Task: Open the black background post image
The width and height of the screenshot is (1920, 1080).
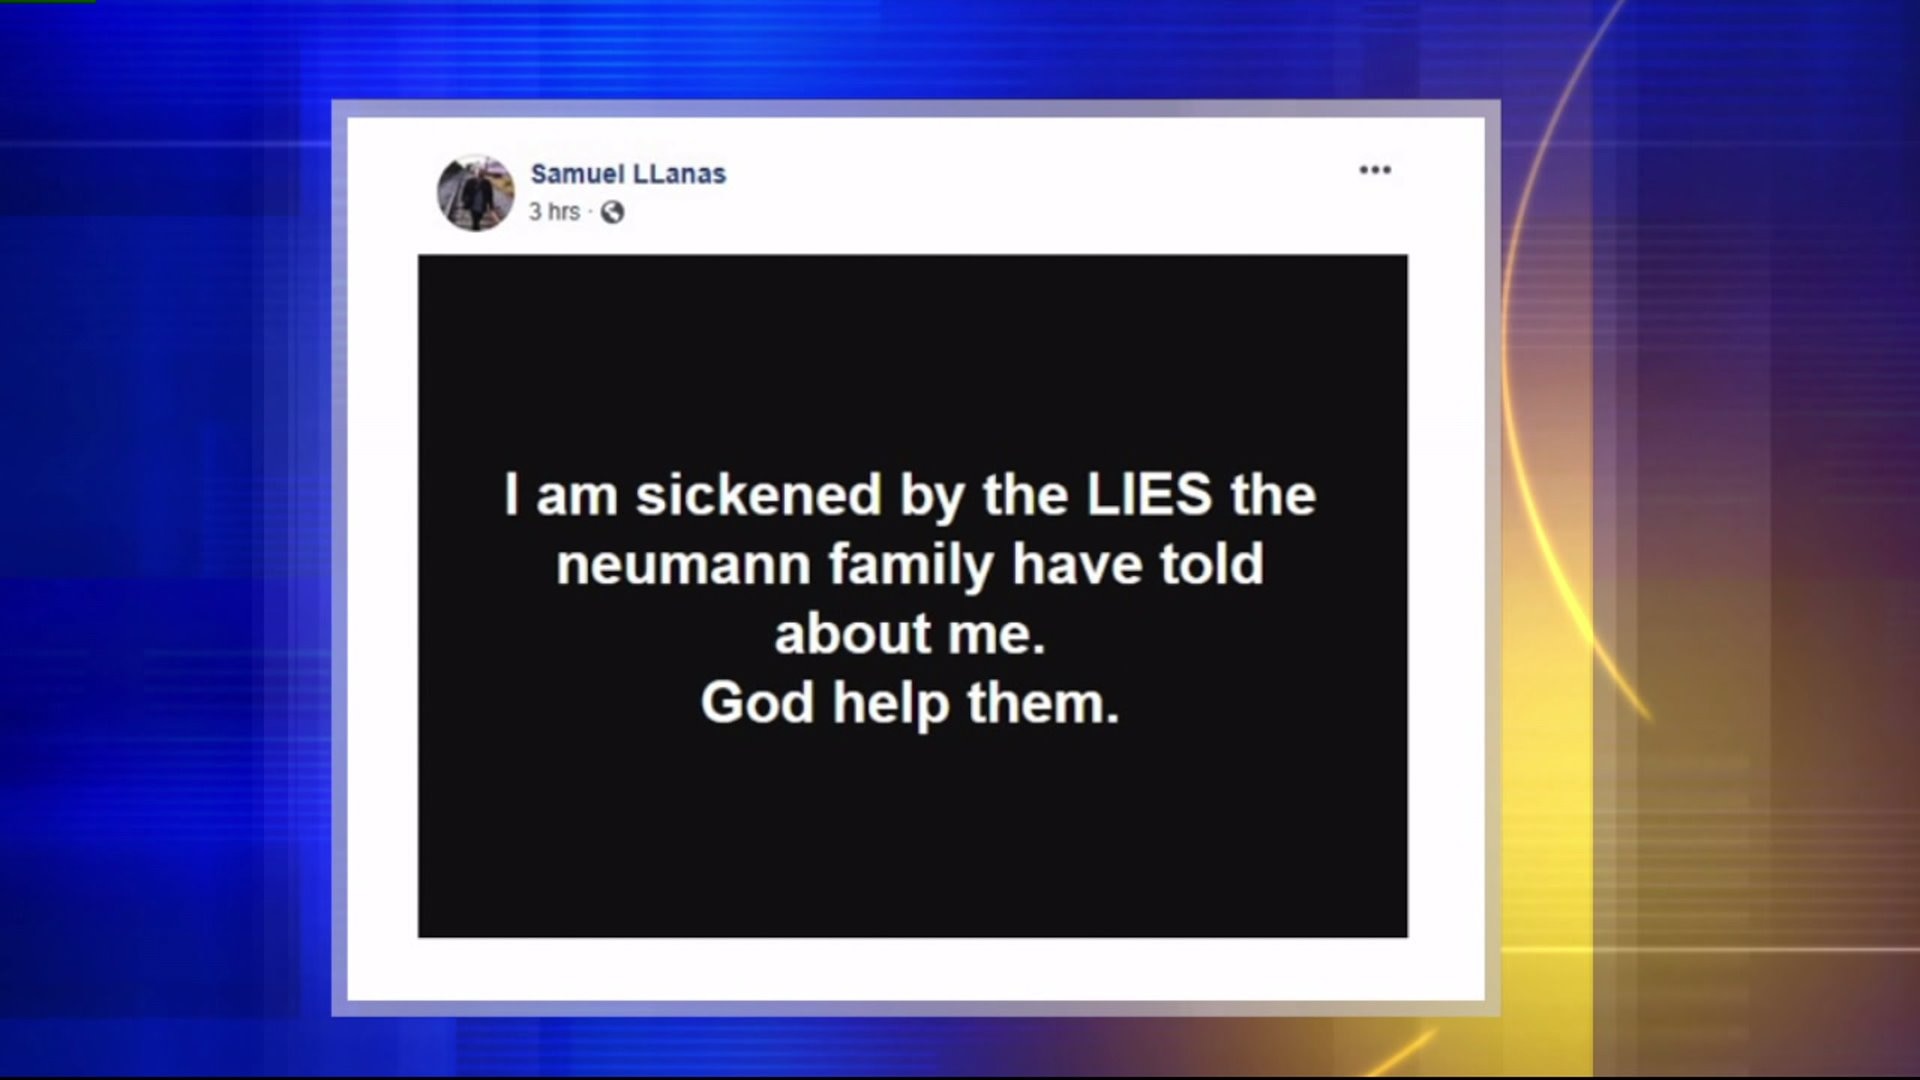Action: 912,596
